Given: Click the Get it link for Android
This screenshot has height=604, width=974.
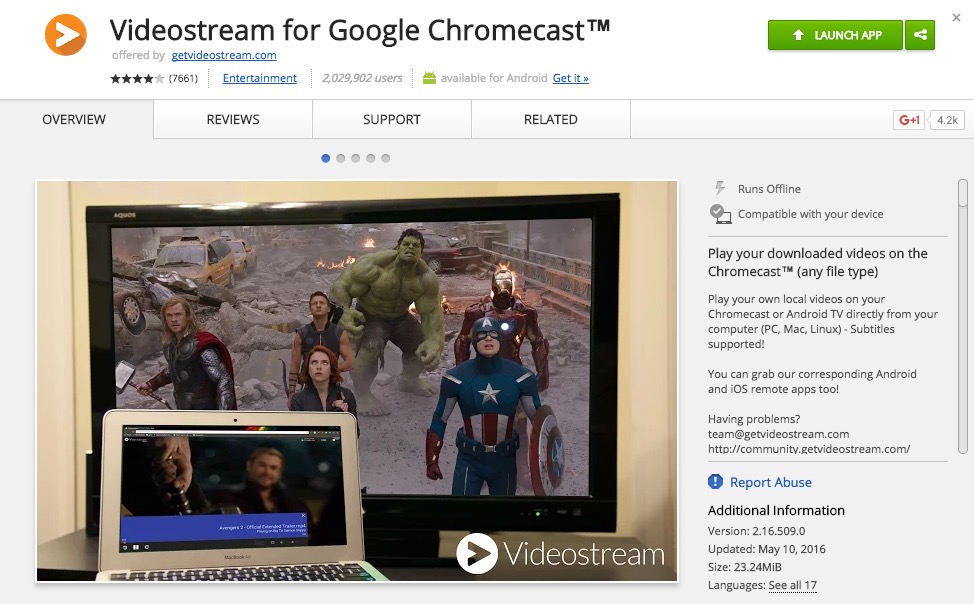Looking at the screenshot, I should point(571,78).
